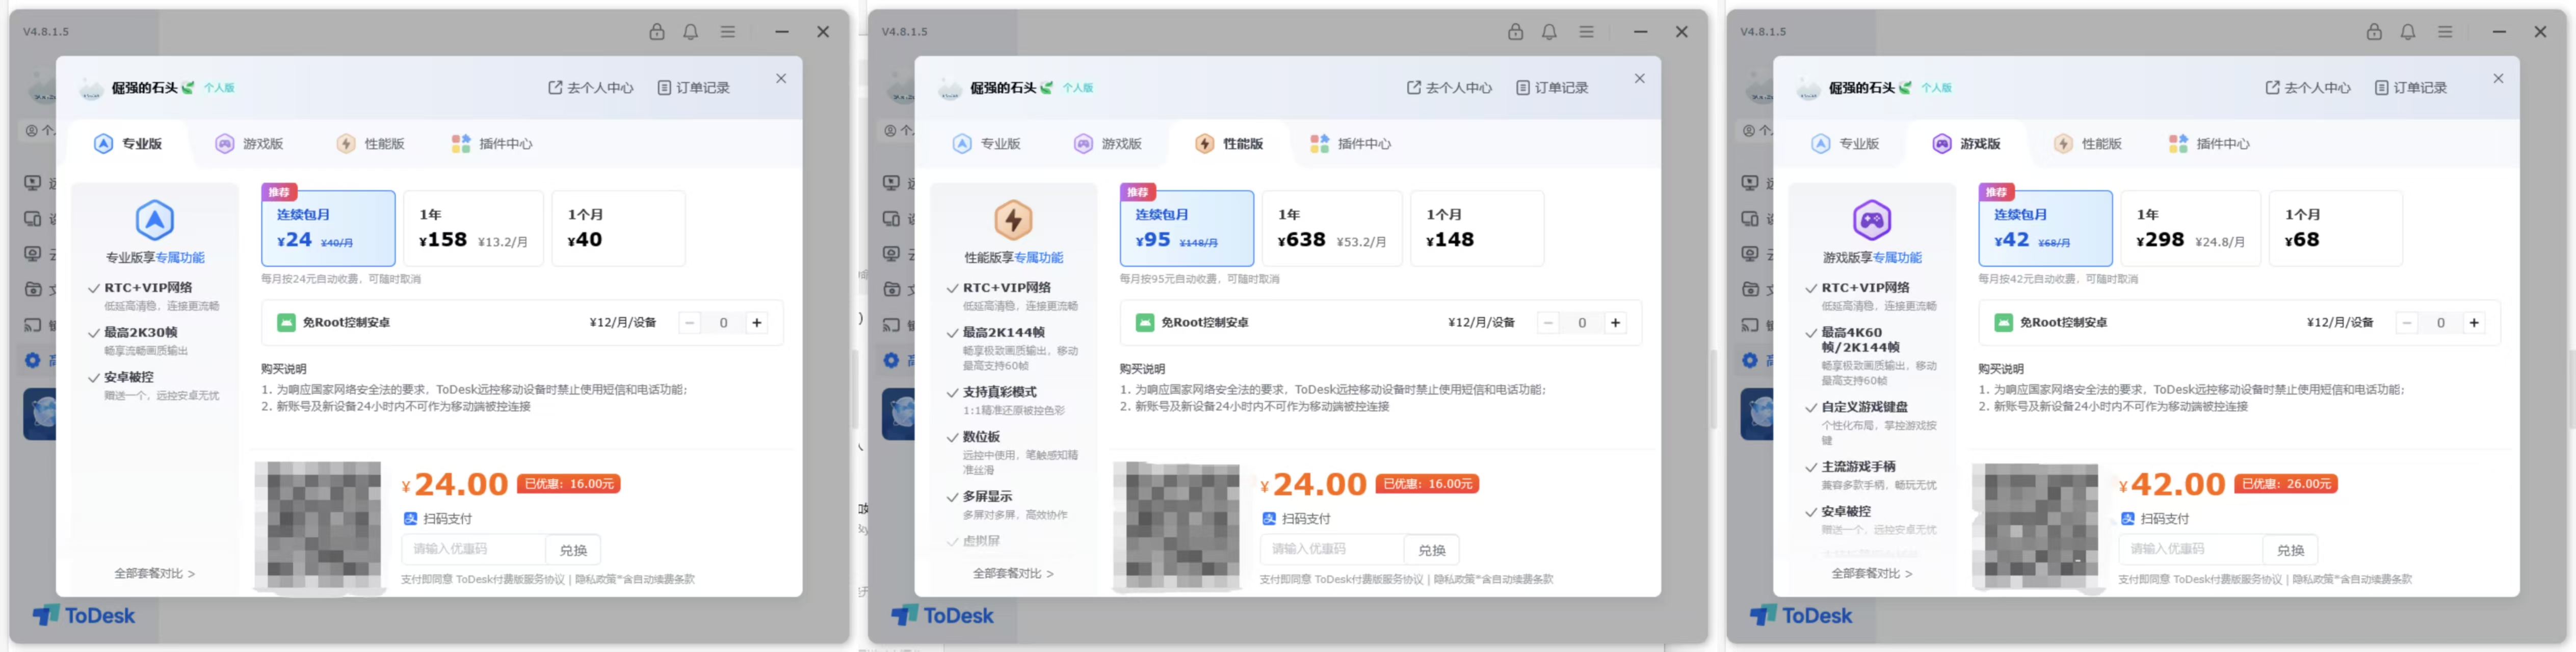2576x652 pixels.
Task: Select the ¥638 one-year 性能版 plan
Action: [x=1331, y=229]
